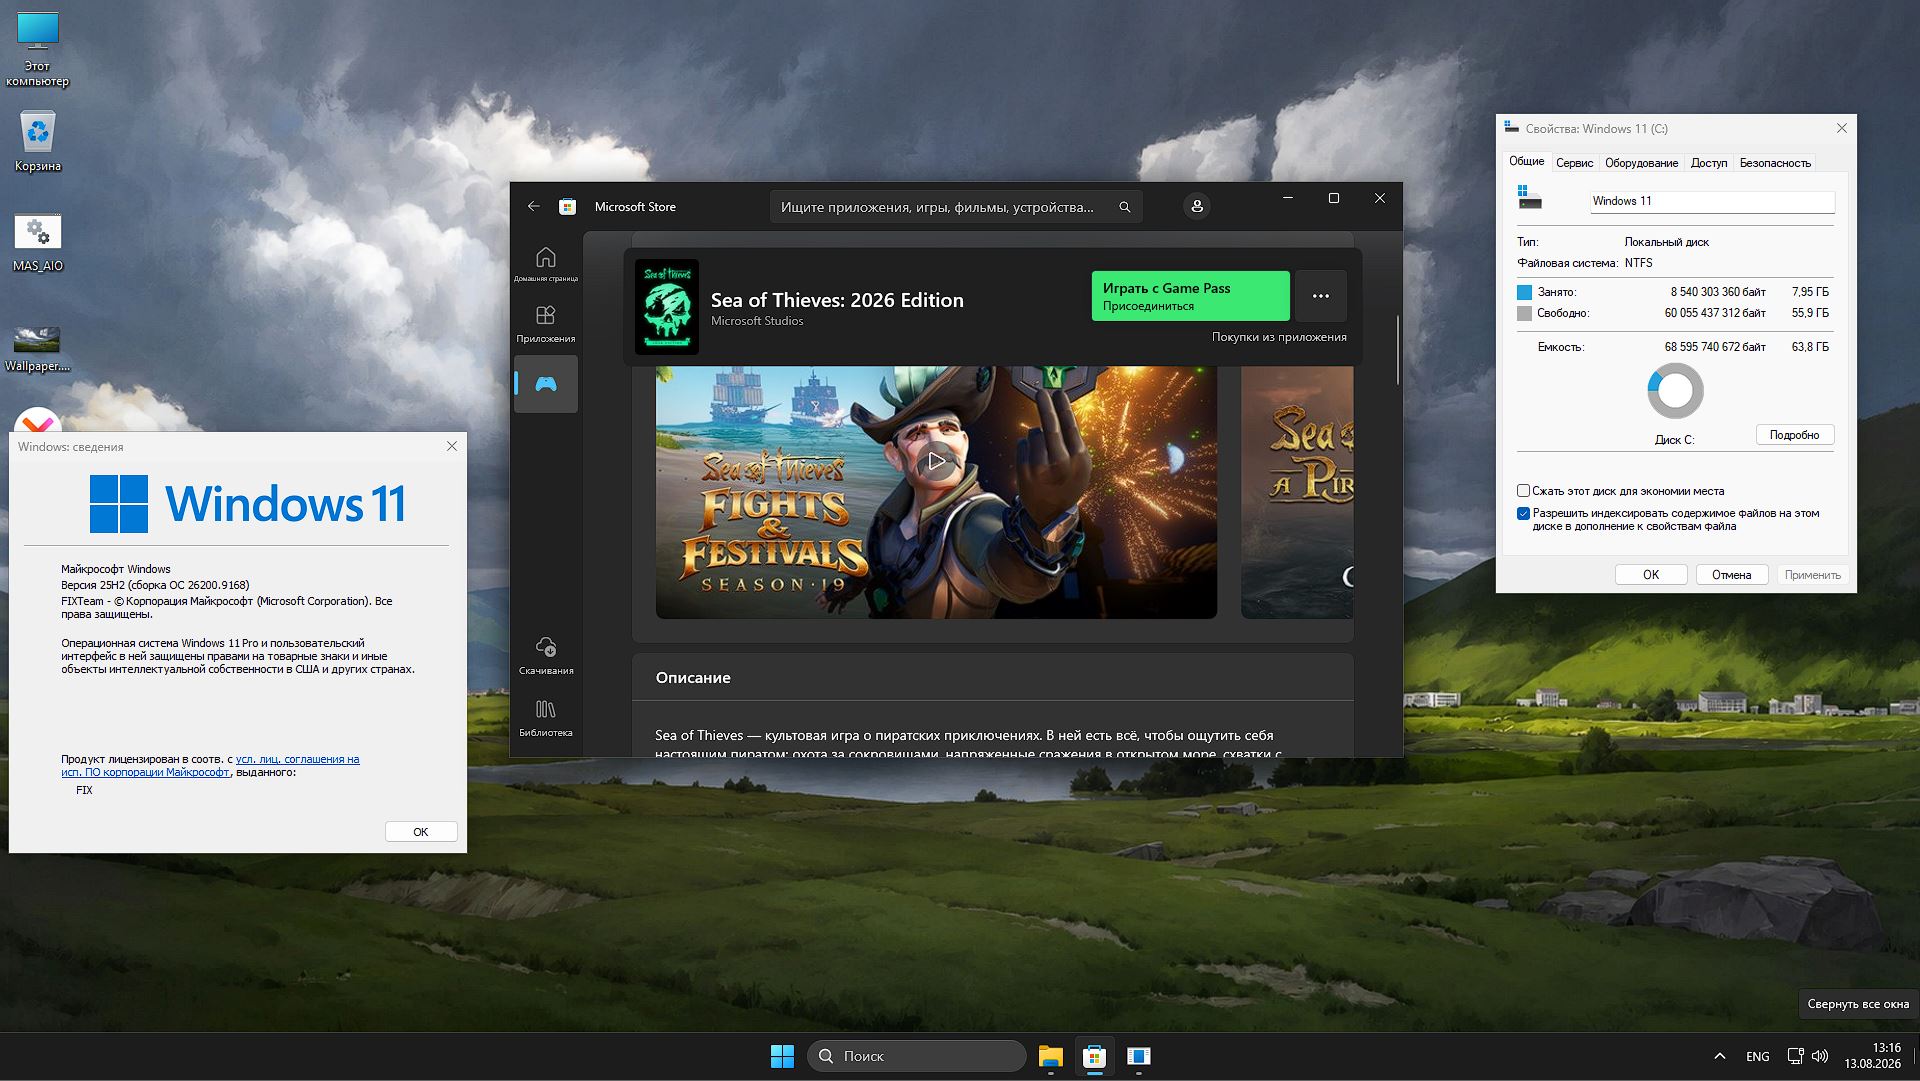
Task: Switch to Hardware (Оборудование) tab
Action: (x=1641, y=163)
